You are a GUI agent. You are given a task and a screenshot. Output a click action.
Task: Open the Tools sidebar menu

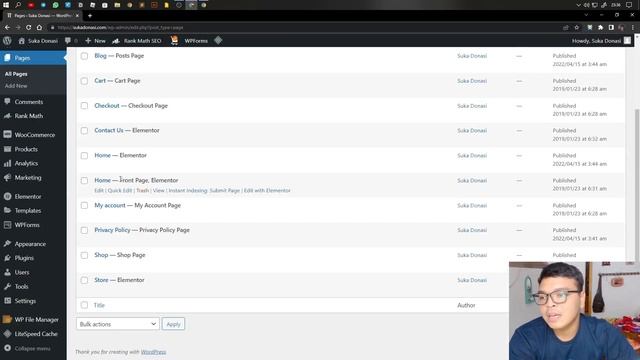point(21,287)
